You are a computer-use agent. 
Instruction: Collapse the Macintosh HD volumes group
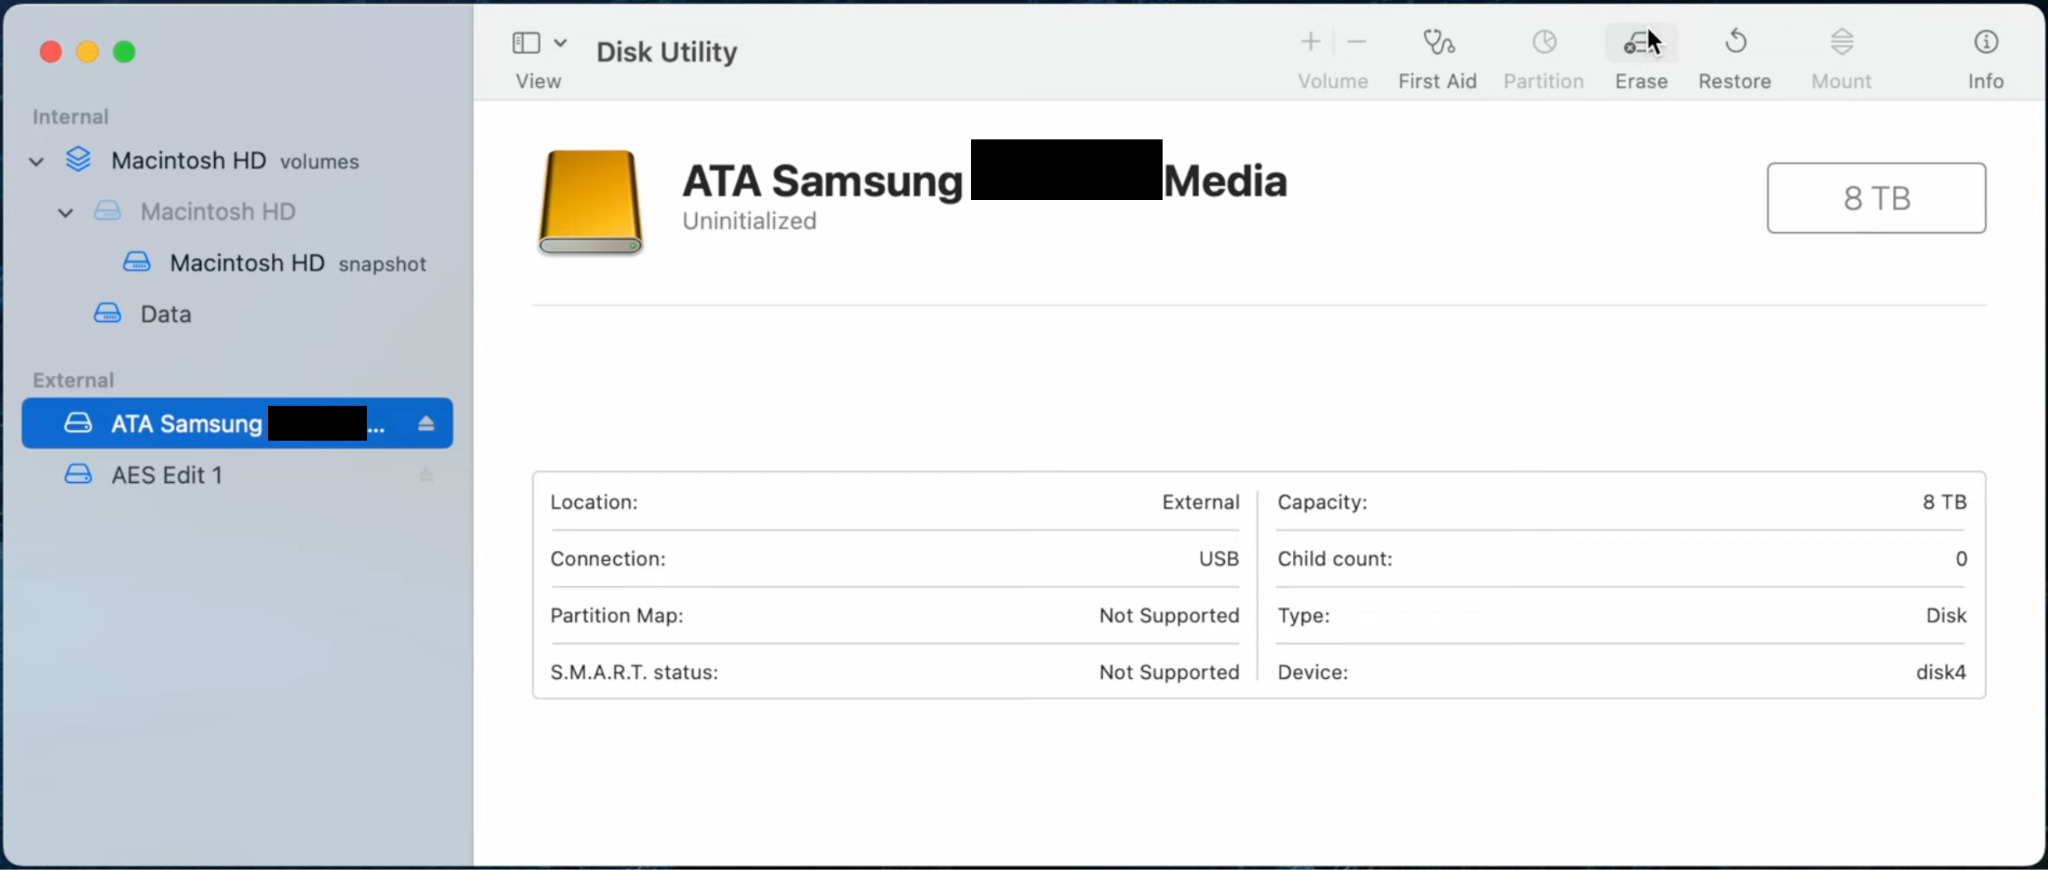[x=37, y=161]
